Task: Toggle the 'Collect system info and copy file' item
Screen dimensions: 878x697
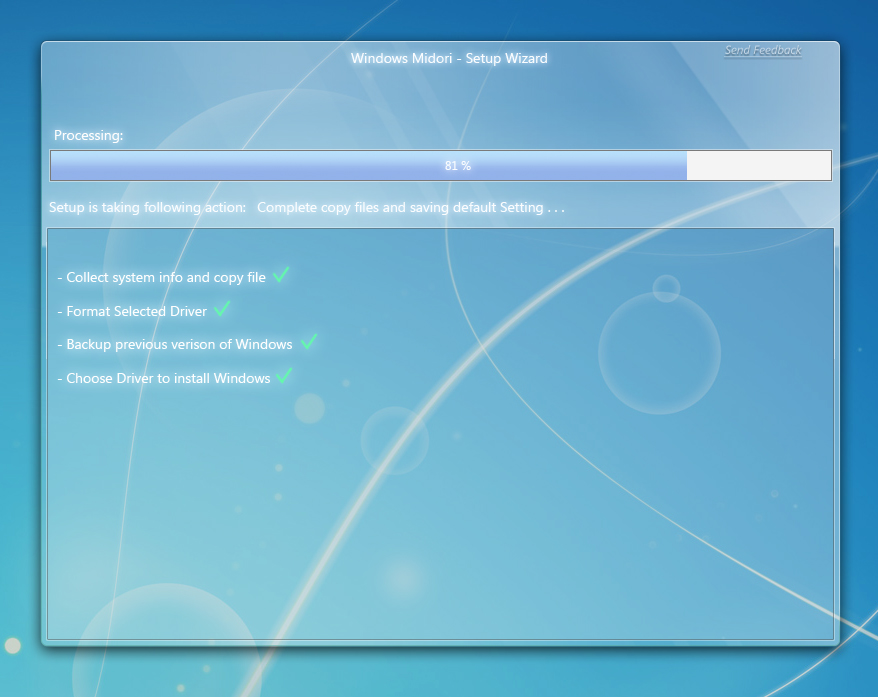Action: pos(162,276)
